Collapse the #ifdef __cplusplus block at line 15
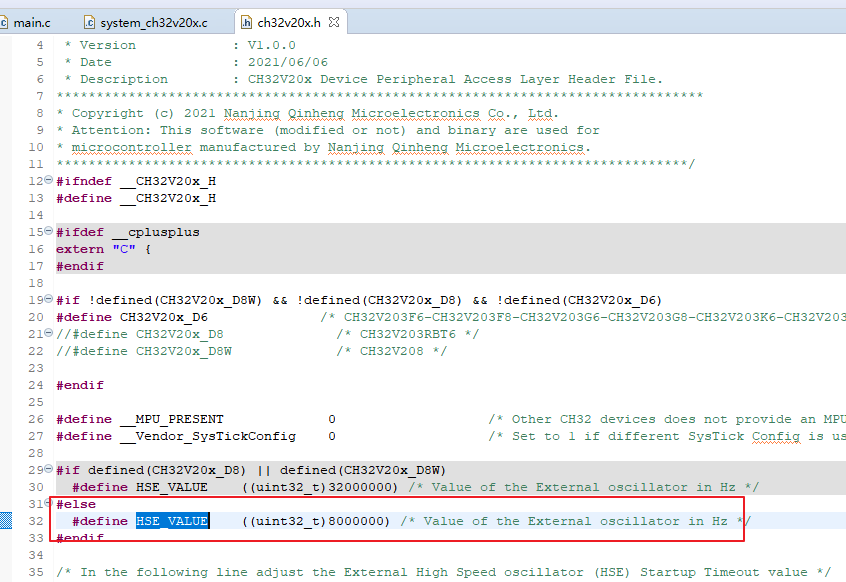The width and height of the screenshot is (846, 582). click(49, 232)
